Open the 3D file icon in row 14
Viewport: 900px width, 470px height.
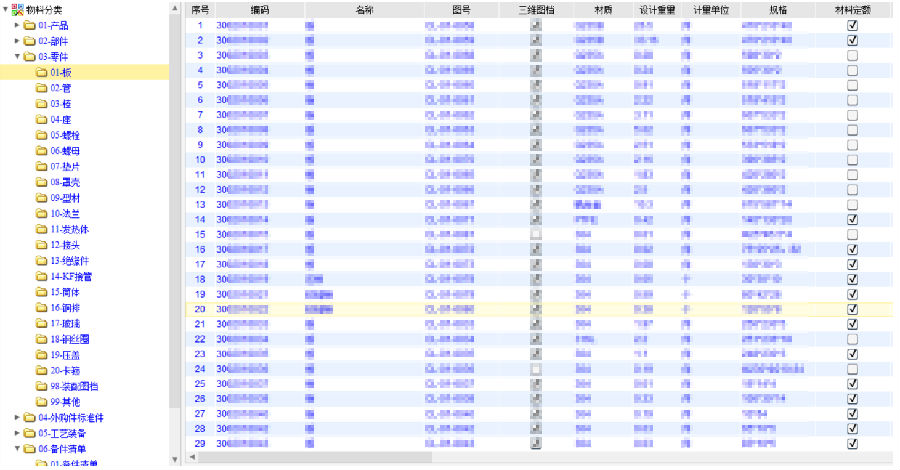coord(536,219)
